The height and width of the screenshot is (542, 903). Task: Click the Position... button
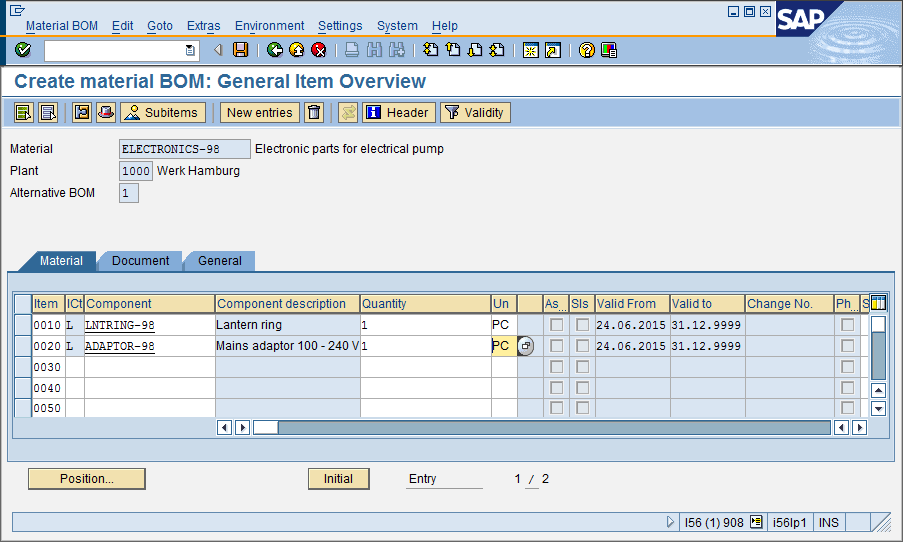[x=87, y=479]
